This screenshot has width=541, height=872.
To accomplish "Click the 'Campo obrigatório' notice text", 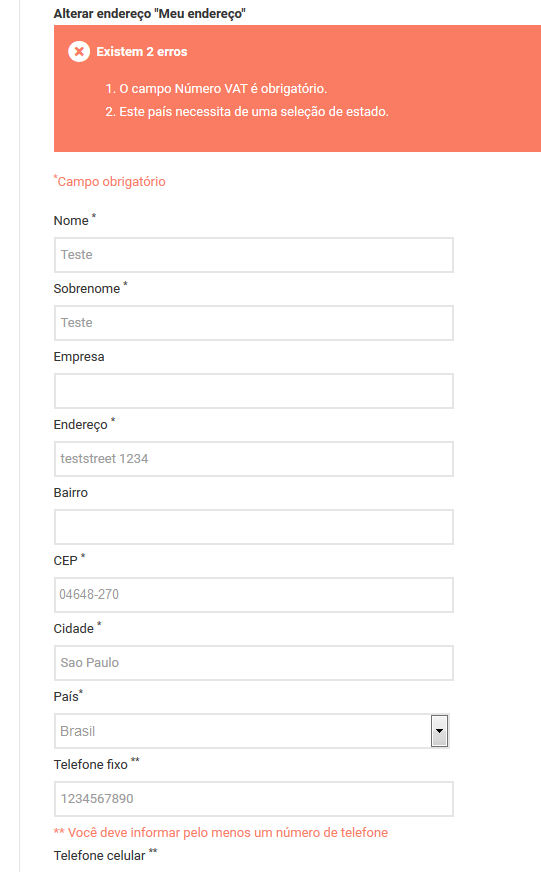I will 110,181.
